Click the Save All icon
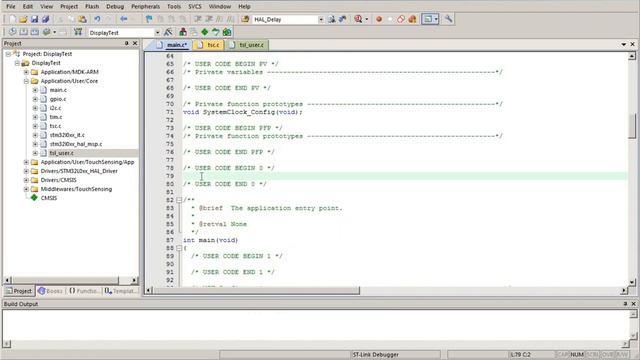Image resolution: width=640 pixels, height=360 pixels. (x=45, y=19)
